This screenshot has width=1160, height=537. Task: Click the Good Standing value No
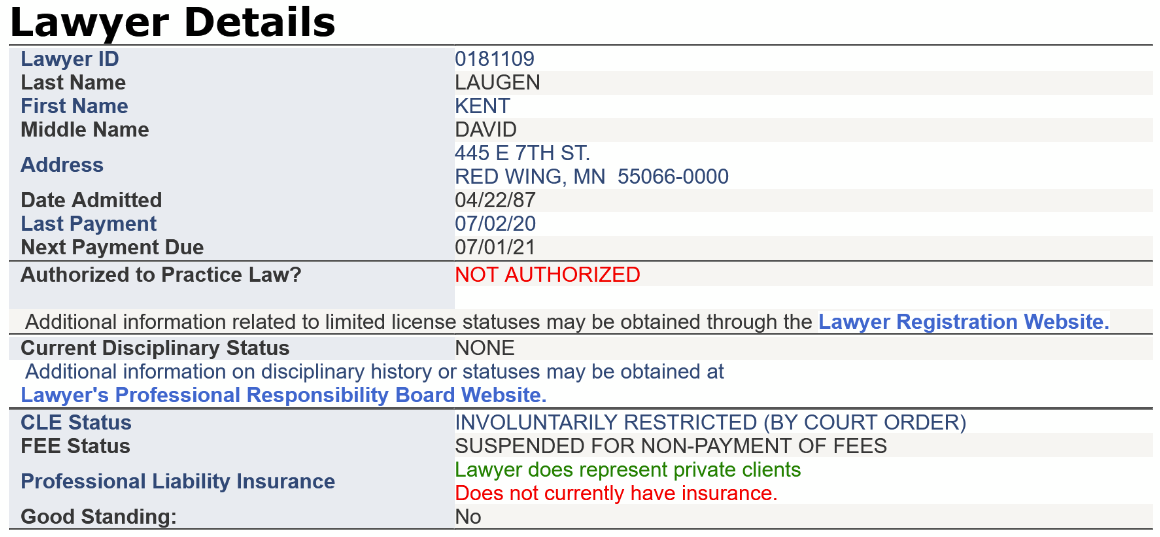point(467,517)
